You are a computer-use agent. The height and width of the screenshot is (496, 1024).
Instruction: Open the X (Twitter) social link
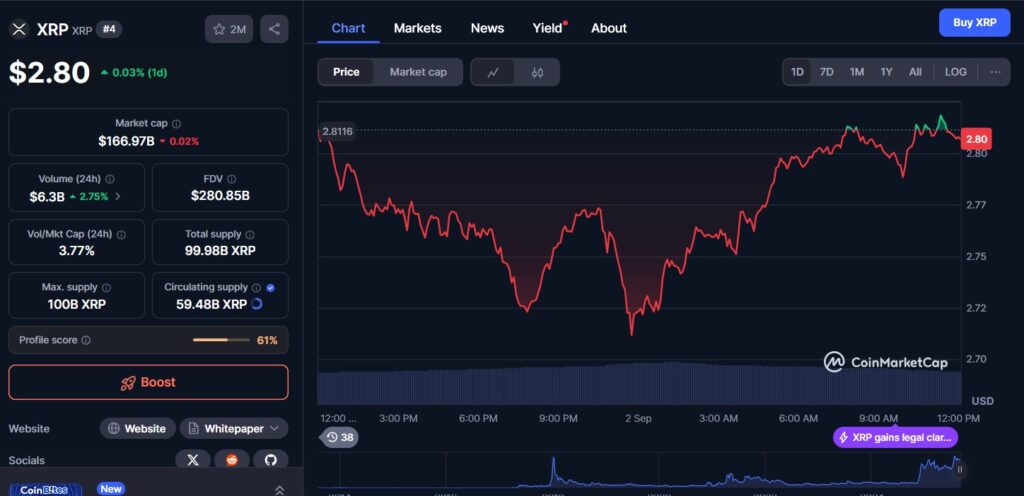pos(193,459)
